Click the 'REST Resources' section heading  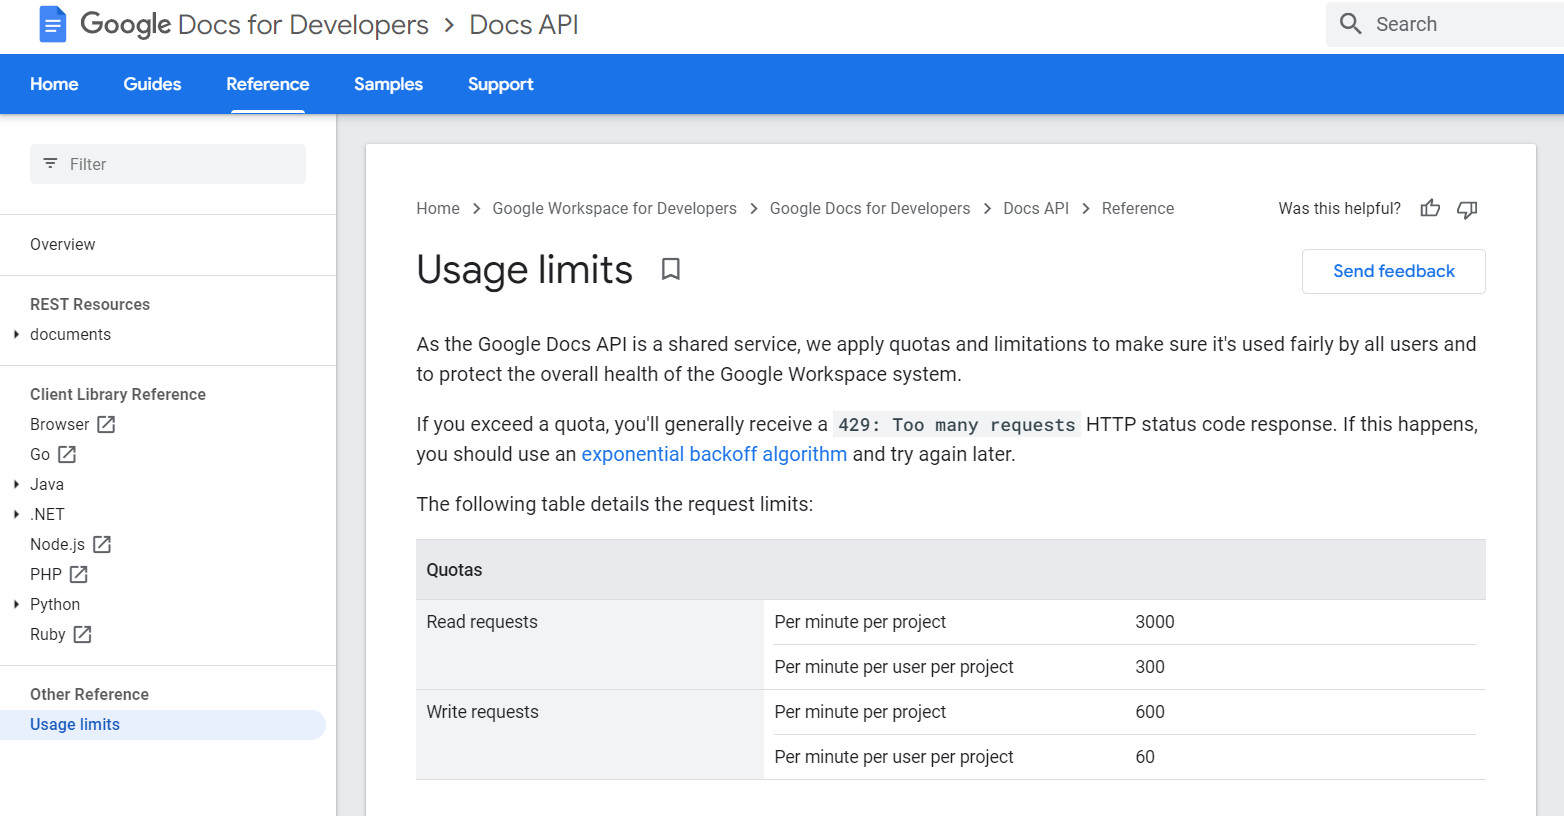pyautogui.click(x=90, y=304)
